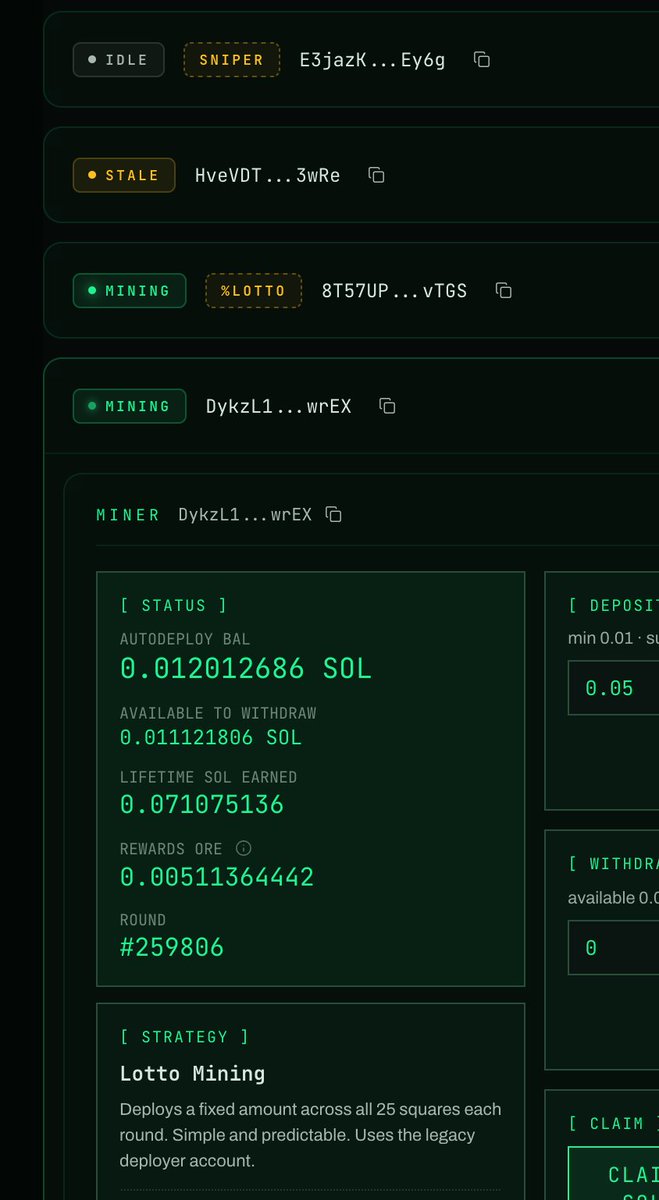Viewport: 659px width, 1200px height.
Task: Expand the HveVDT...3wRe miner row
Action: point(351,175)
